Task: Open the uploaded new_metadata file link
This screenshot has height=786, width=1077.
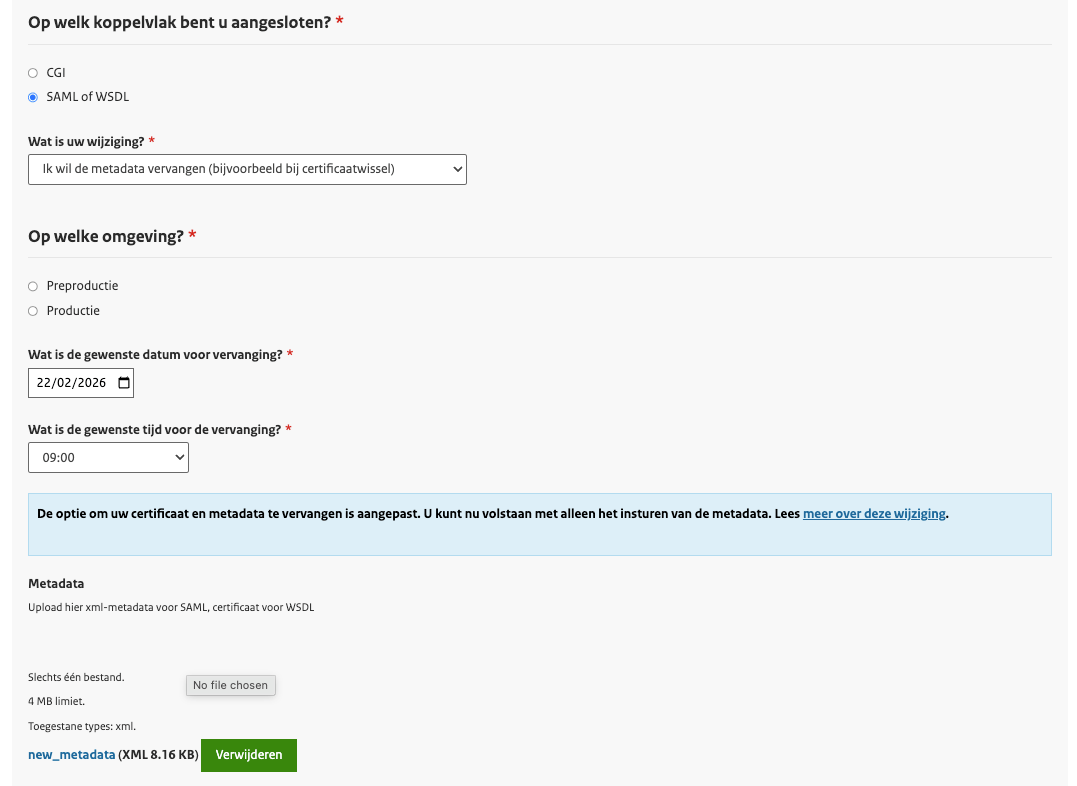Action: point(70,755)
